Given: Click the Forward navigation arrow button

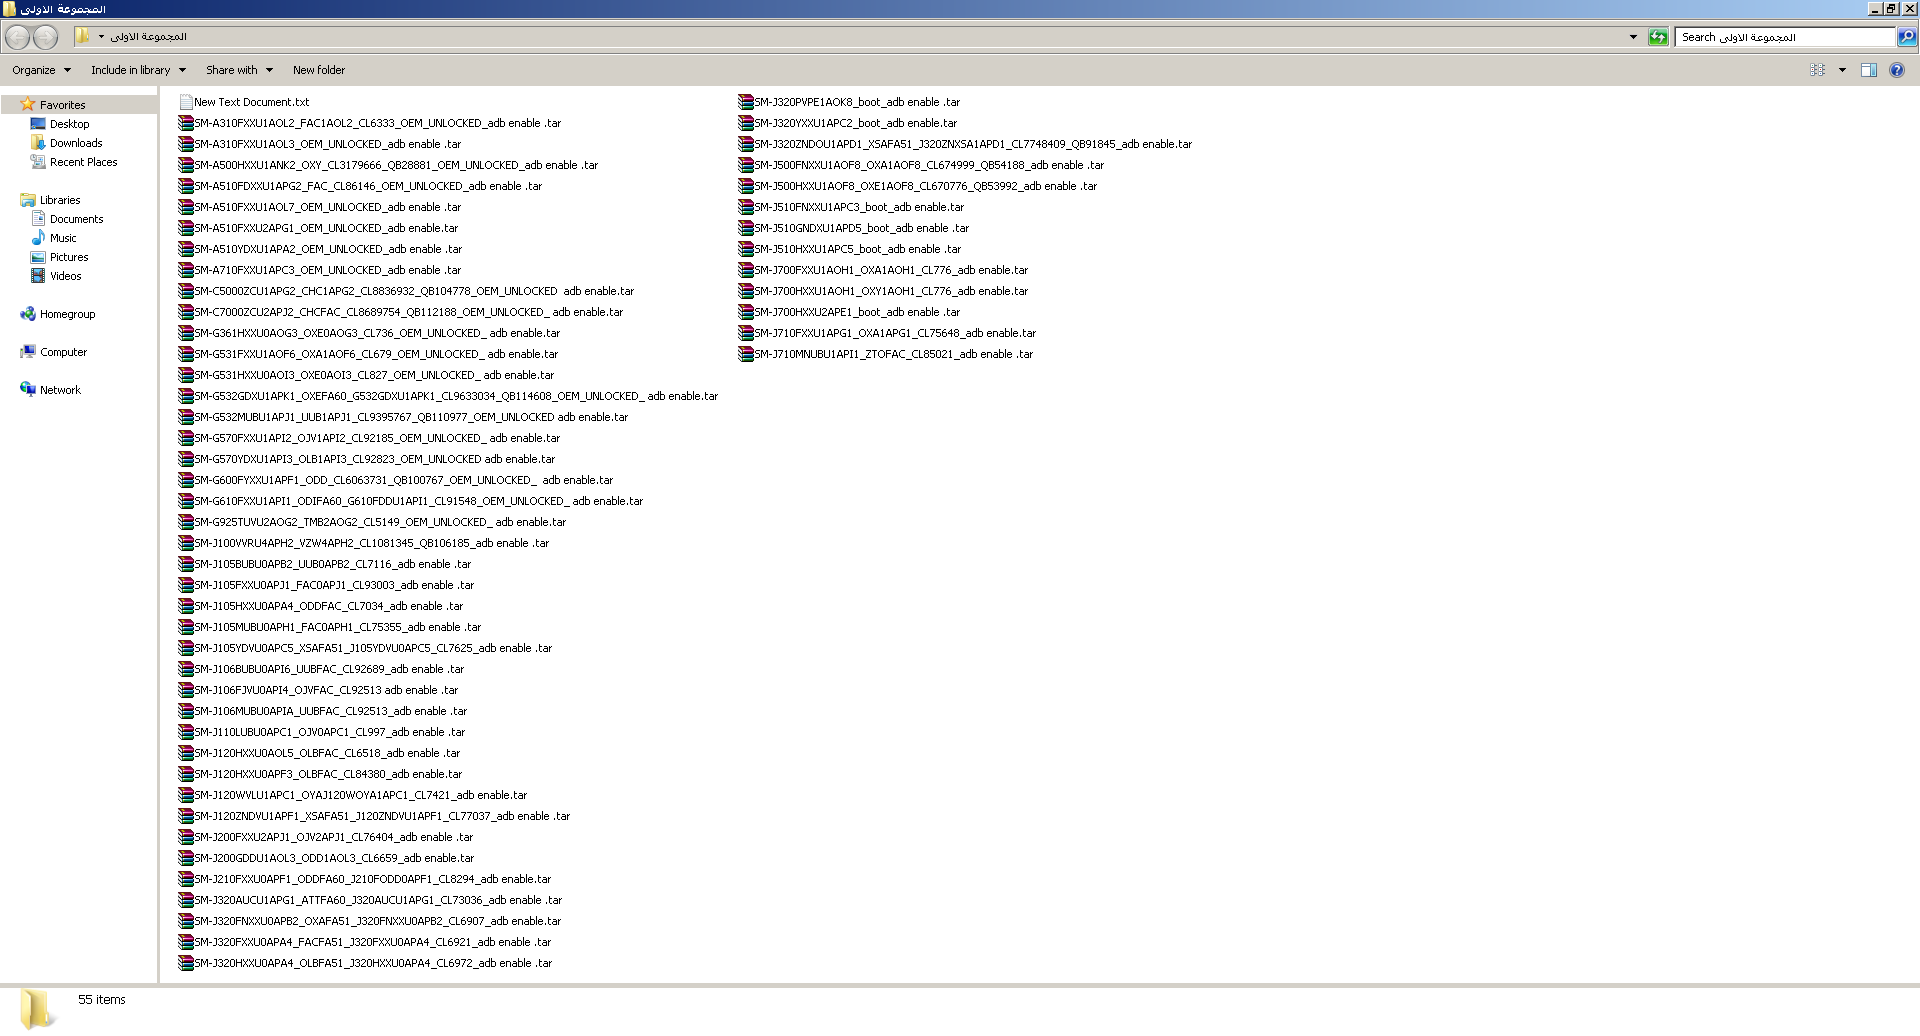Looking at the screenshot, I should (x=46, y=37).
